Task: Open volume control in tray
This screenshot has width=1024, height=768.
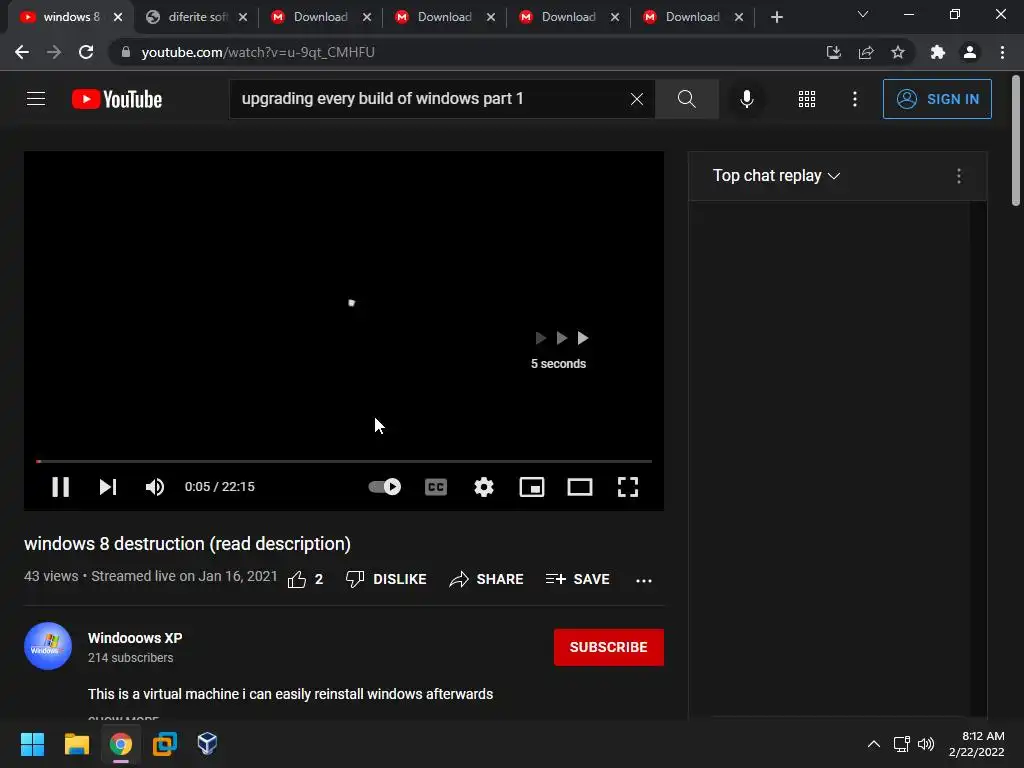Action: click(926, 744)
